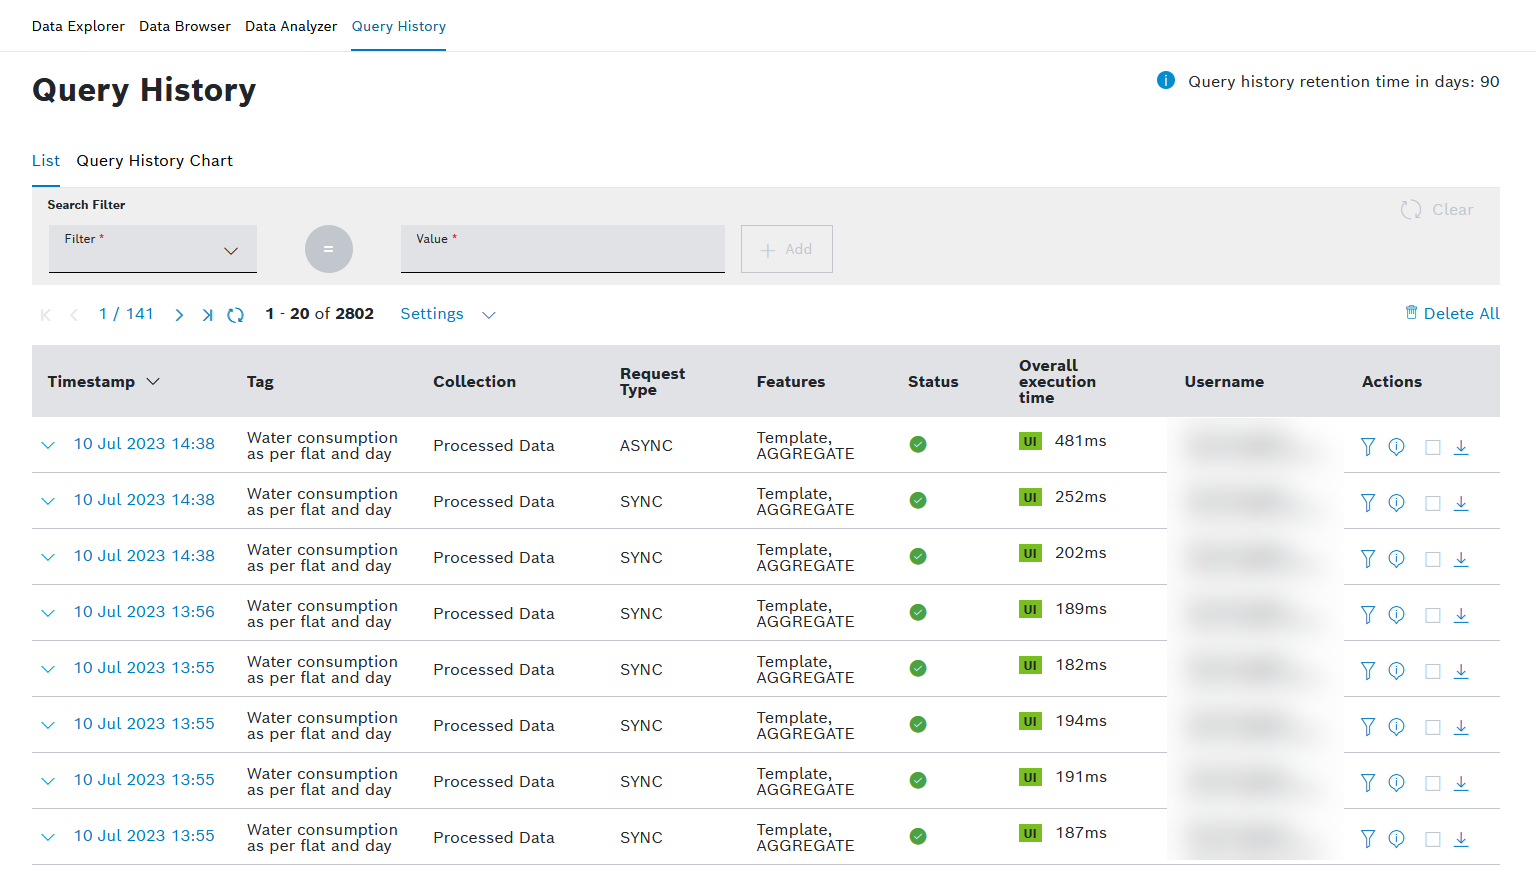Expand the ASYNC query row details
Screen dimensions: 1536x872
point(48,445)
